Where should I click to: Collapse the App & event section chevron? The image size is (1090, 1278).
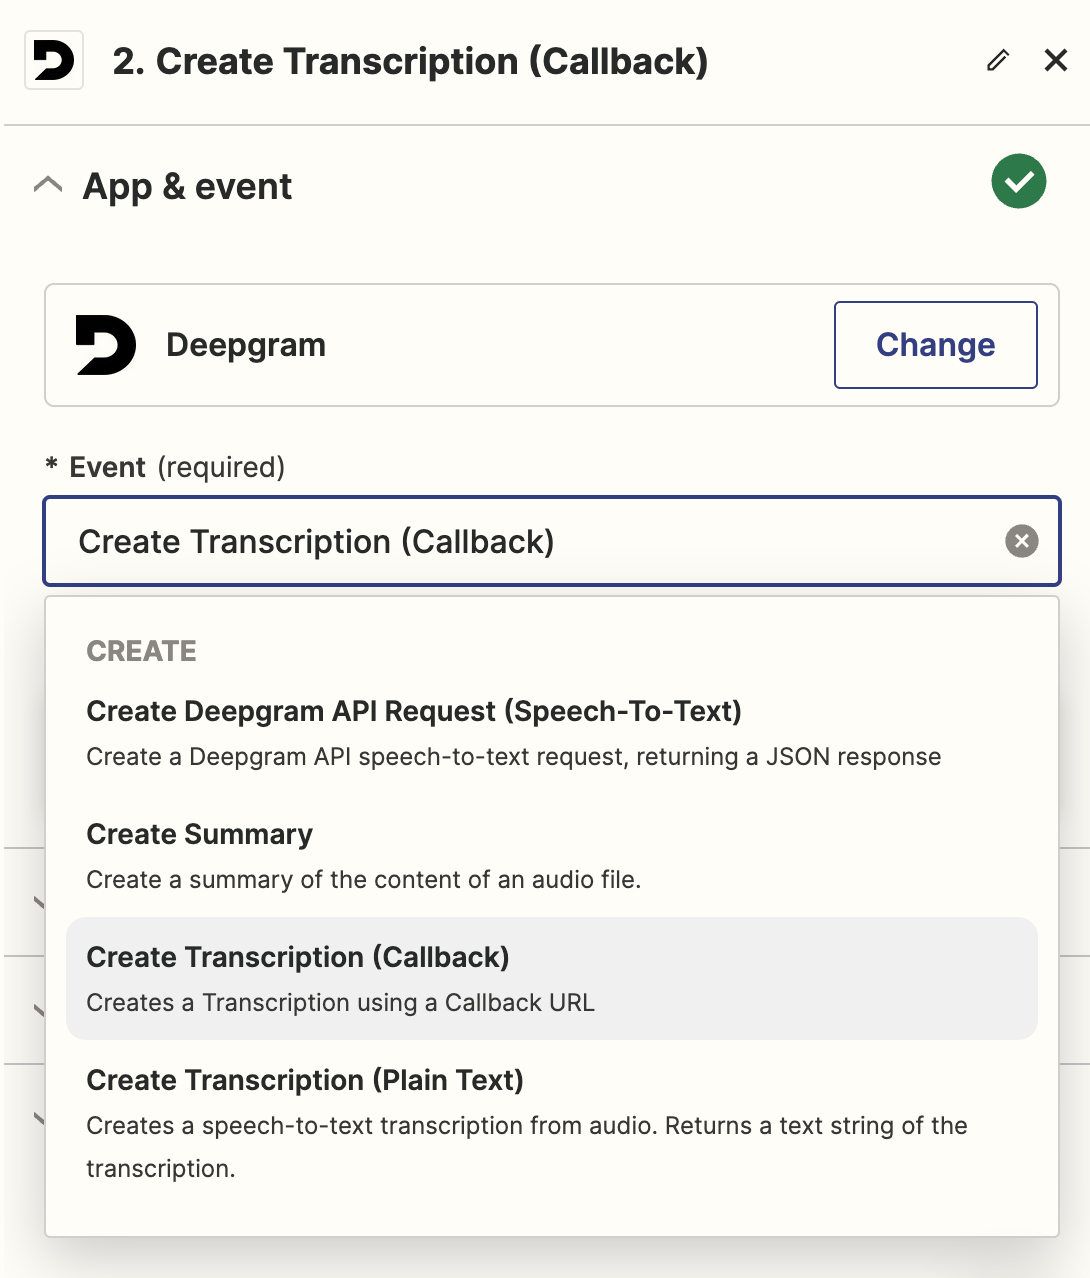pyautogui.click(x=48, y=185)
